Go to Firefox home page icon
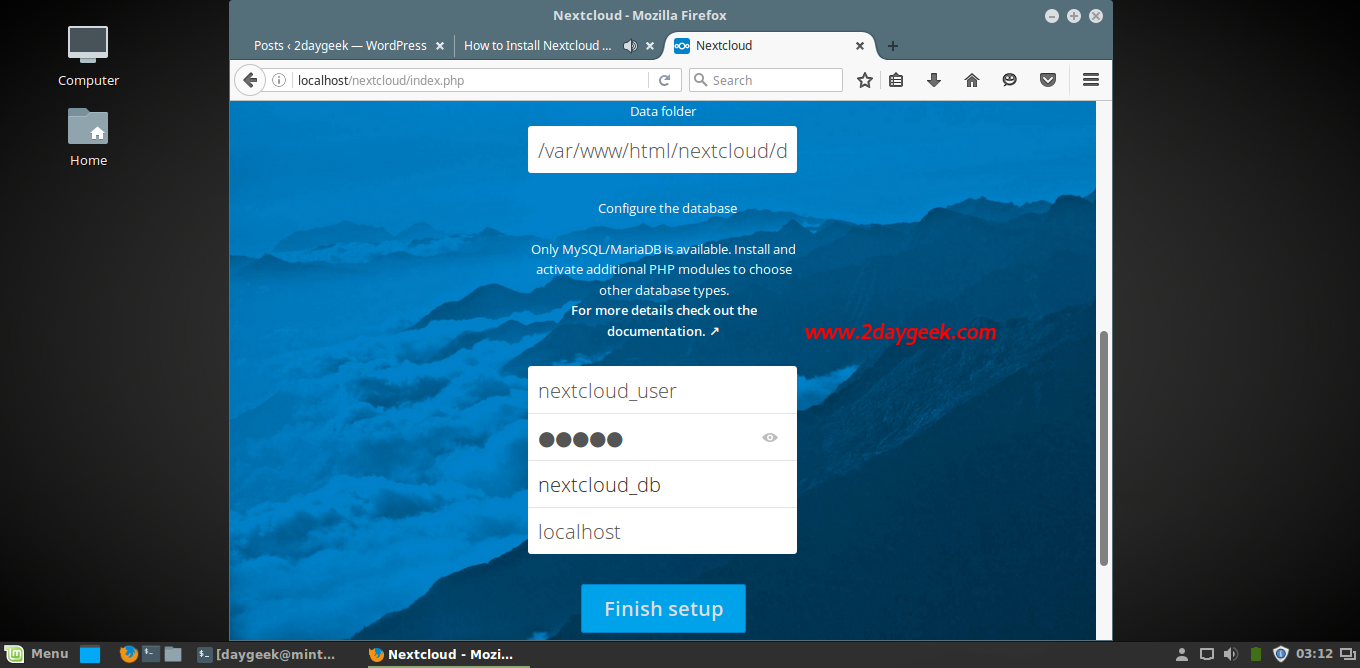The width and height of the screenshot is (1360, 668). (x=972, y=80)
